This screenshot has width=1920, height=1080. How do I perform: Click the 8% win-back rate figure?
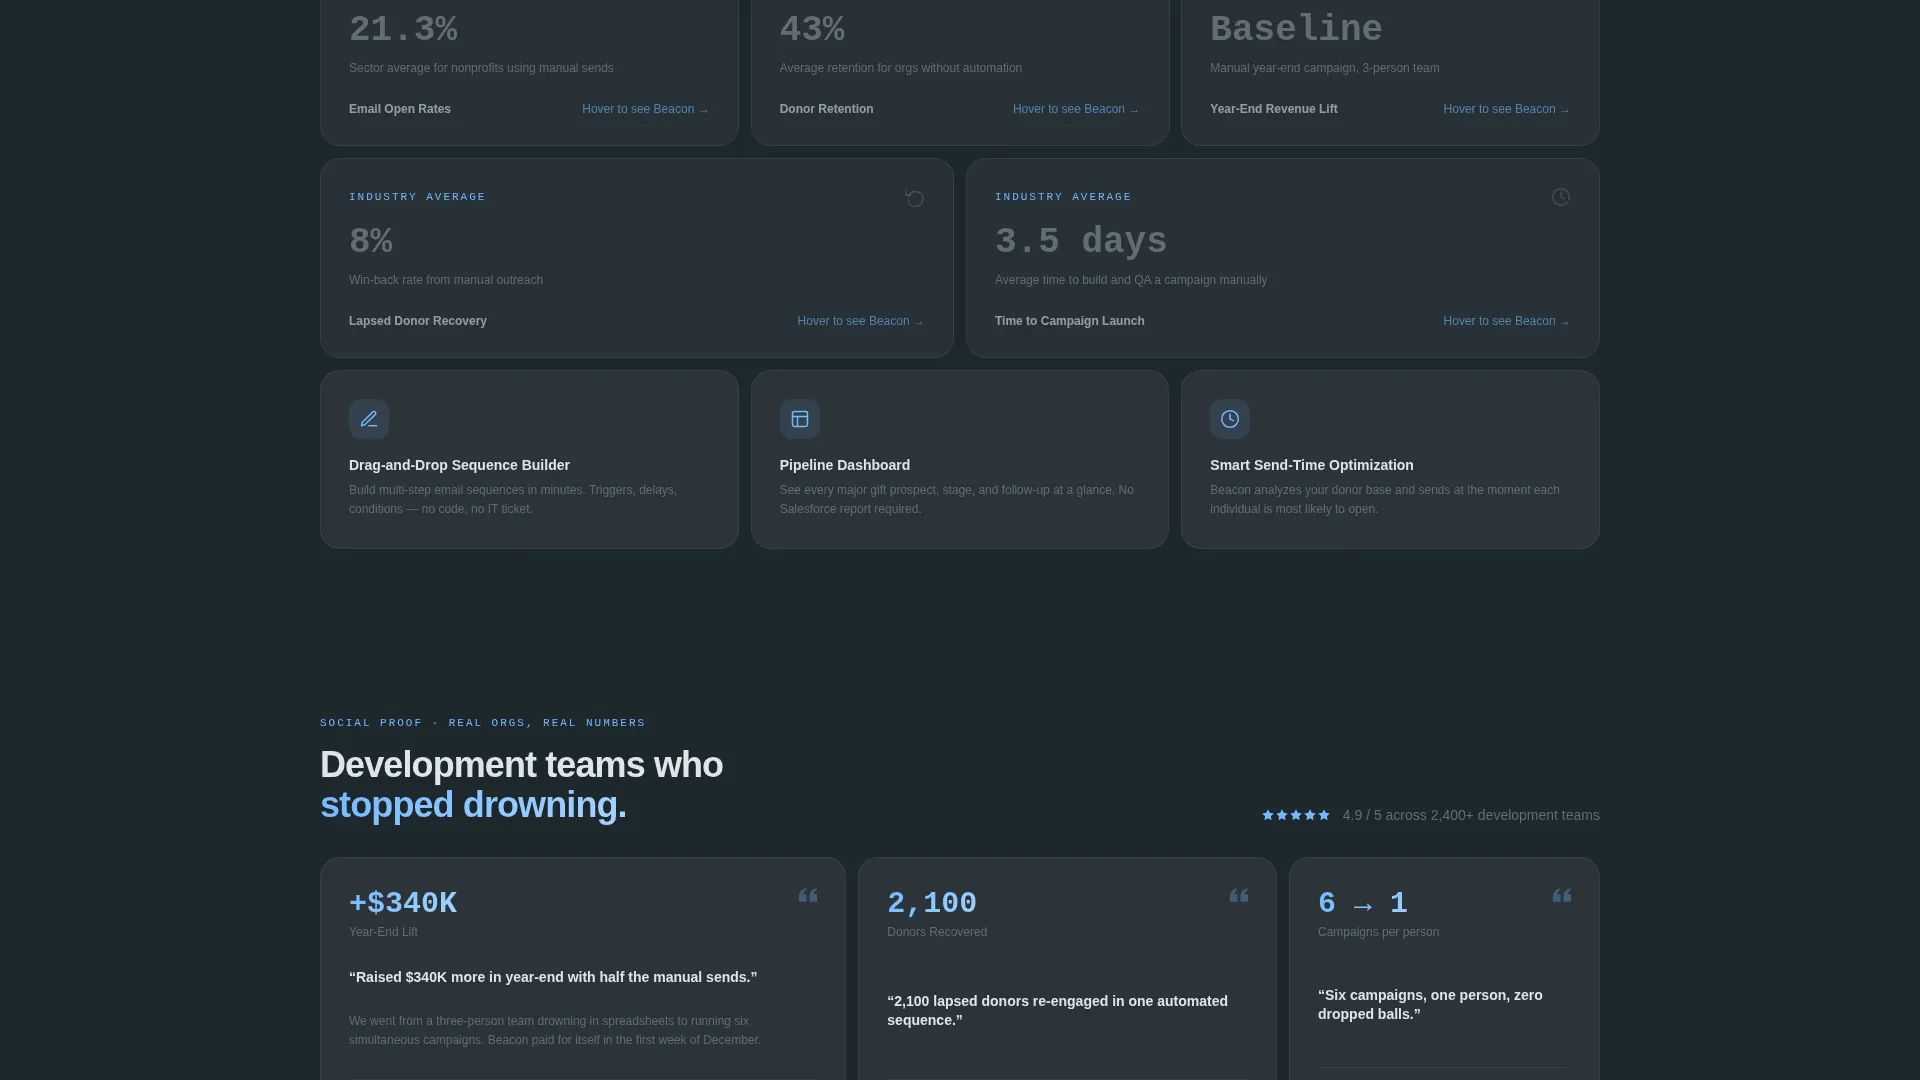371,241
